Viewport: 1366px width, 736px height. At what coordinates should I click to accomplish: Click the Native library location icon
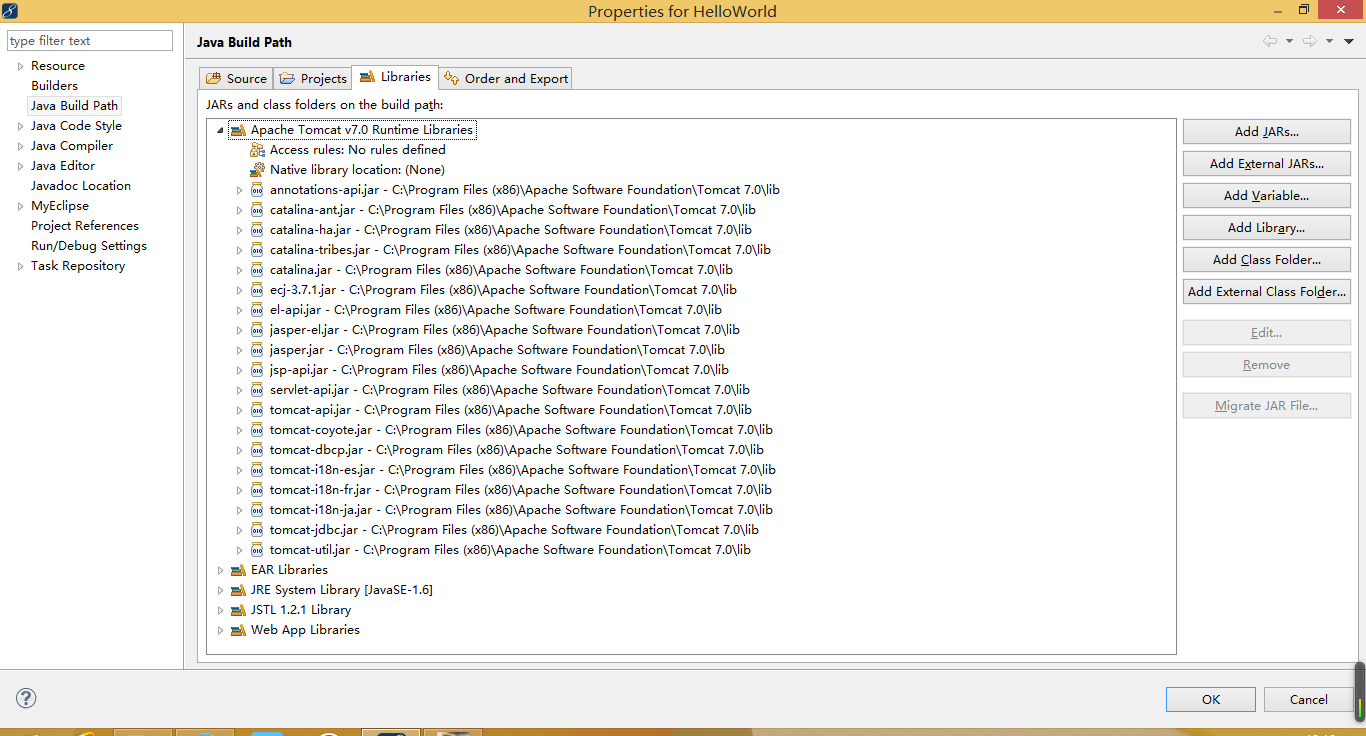(x=257, y=170)
